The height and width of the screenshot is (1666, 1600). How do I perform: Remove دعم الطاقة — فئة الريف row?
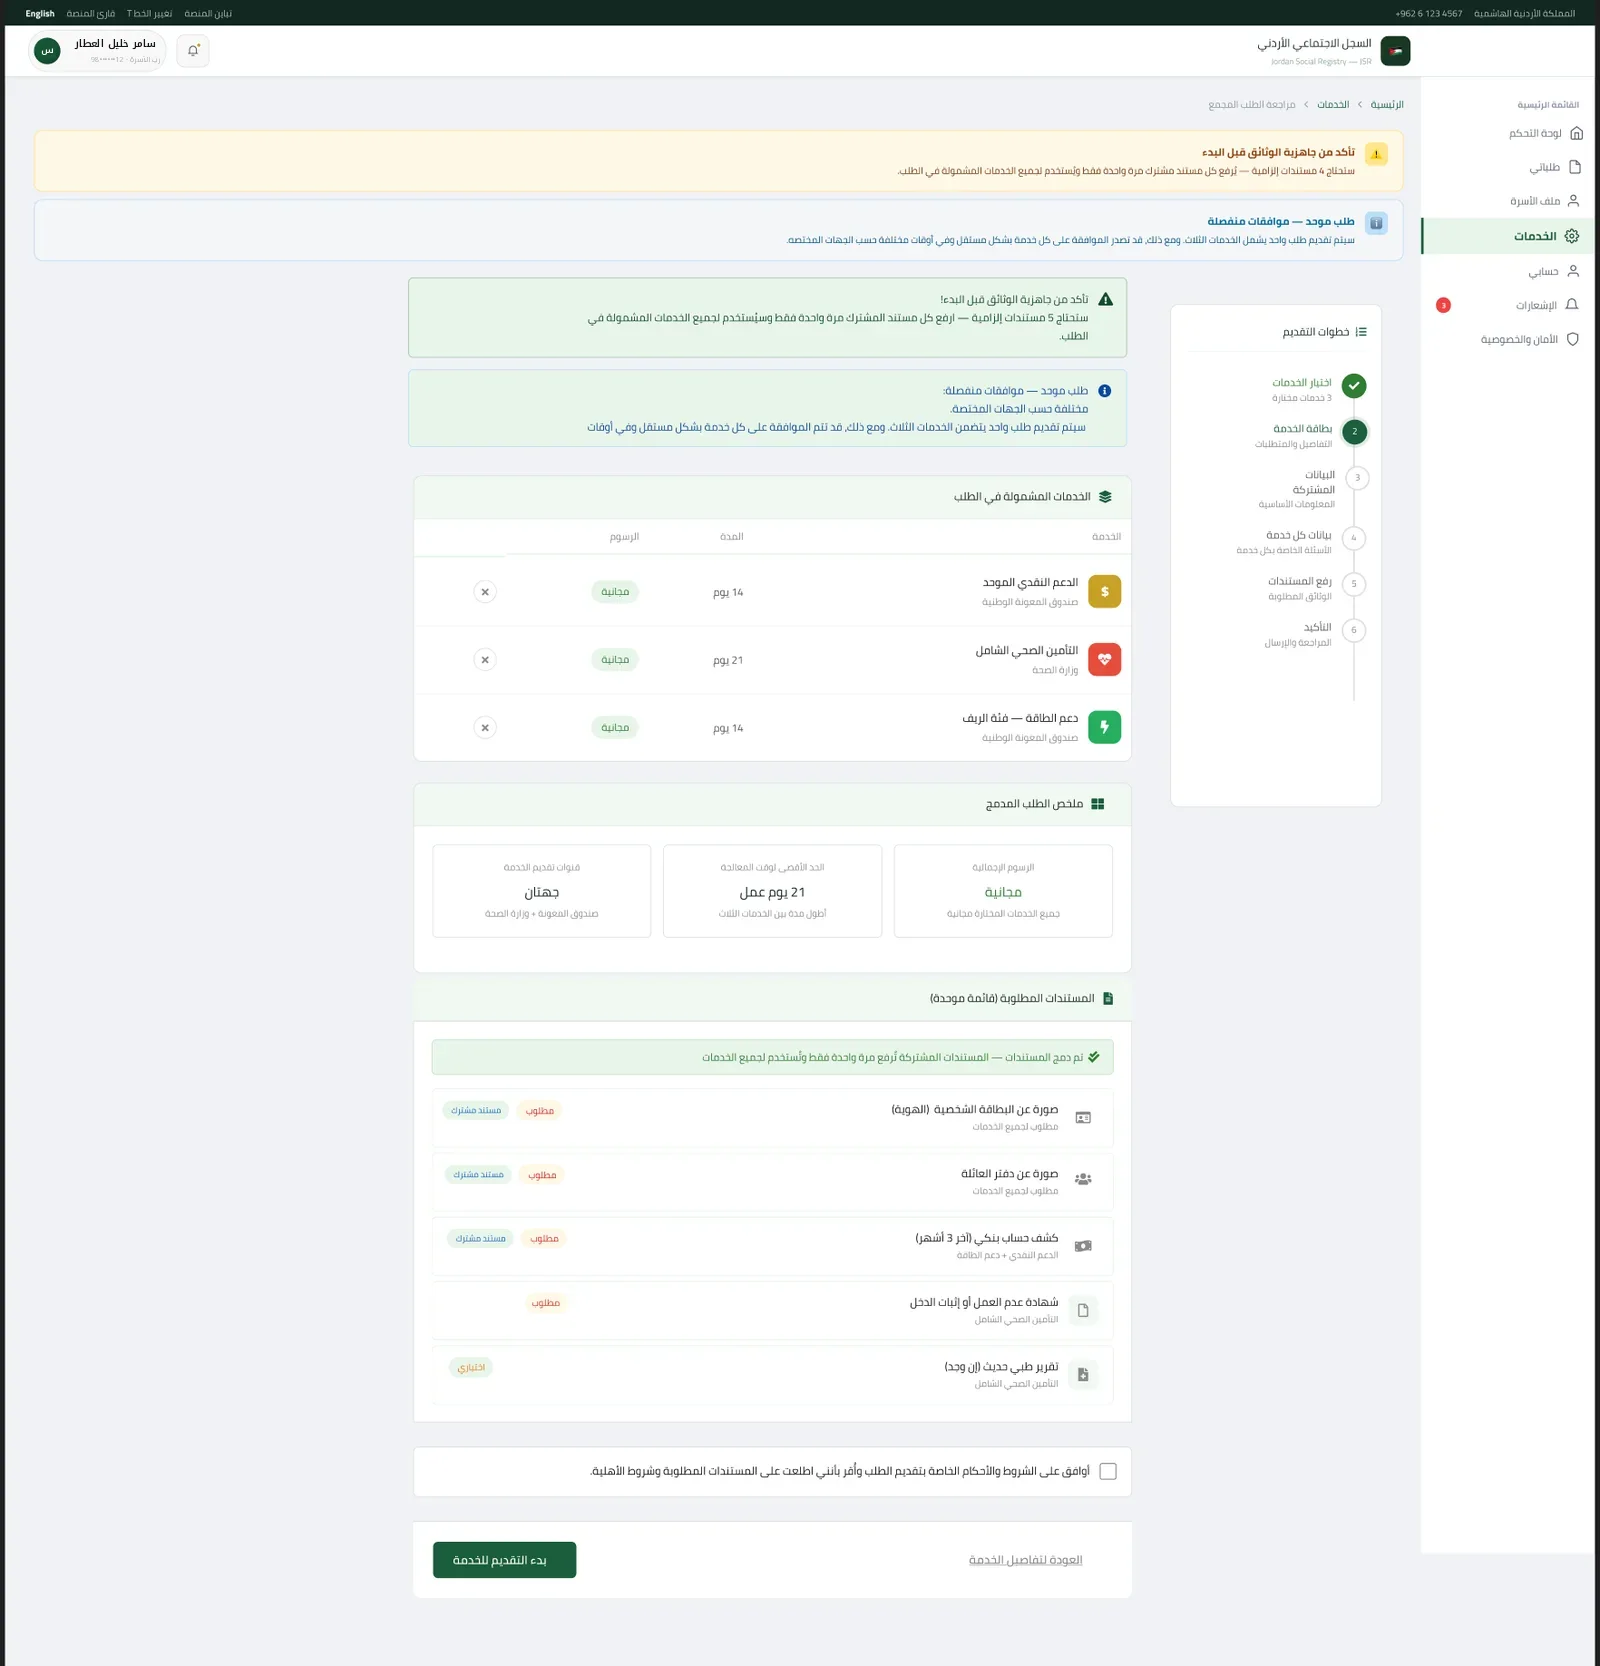(x=485, y=728)
